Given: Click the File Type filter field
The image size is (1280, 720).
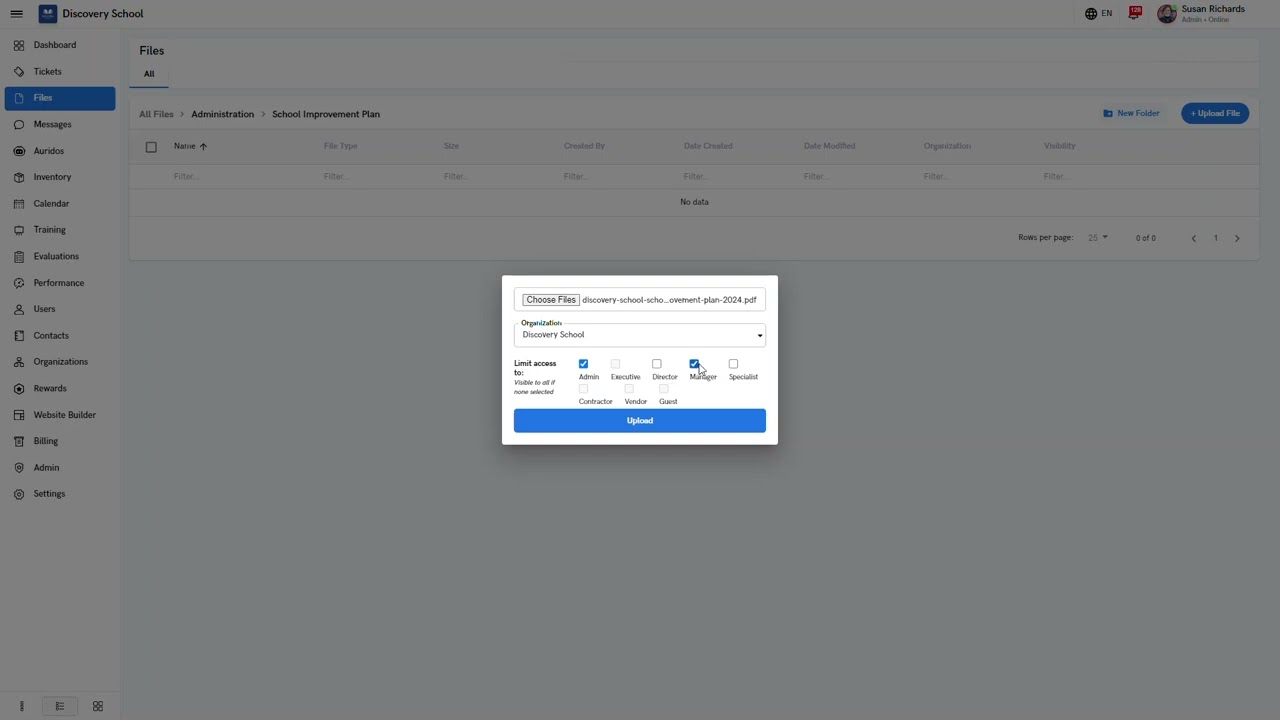Looking at the screenshot, I should click(x=376, y=177).
